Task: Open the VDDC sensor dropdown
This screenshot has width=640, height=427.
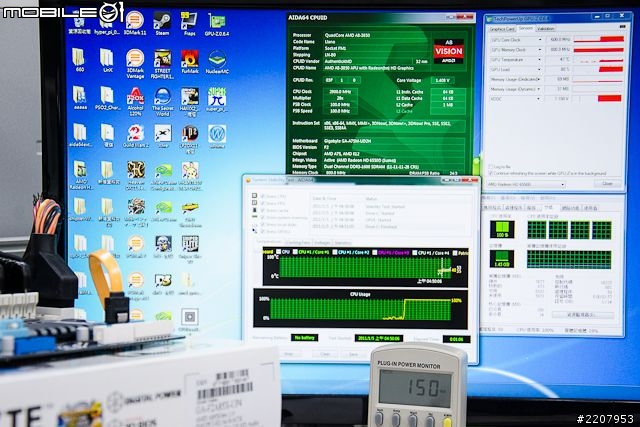Action: point(540,99)
